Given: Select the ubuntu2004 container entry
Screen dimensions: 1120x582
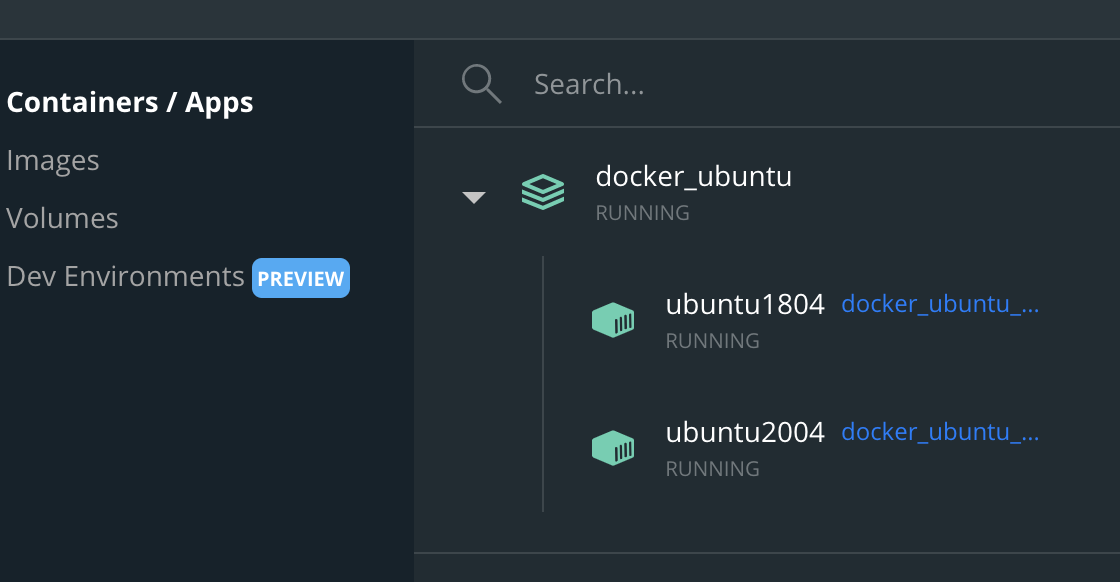Looking at the screenshot, I should click(x=744, y=432).
